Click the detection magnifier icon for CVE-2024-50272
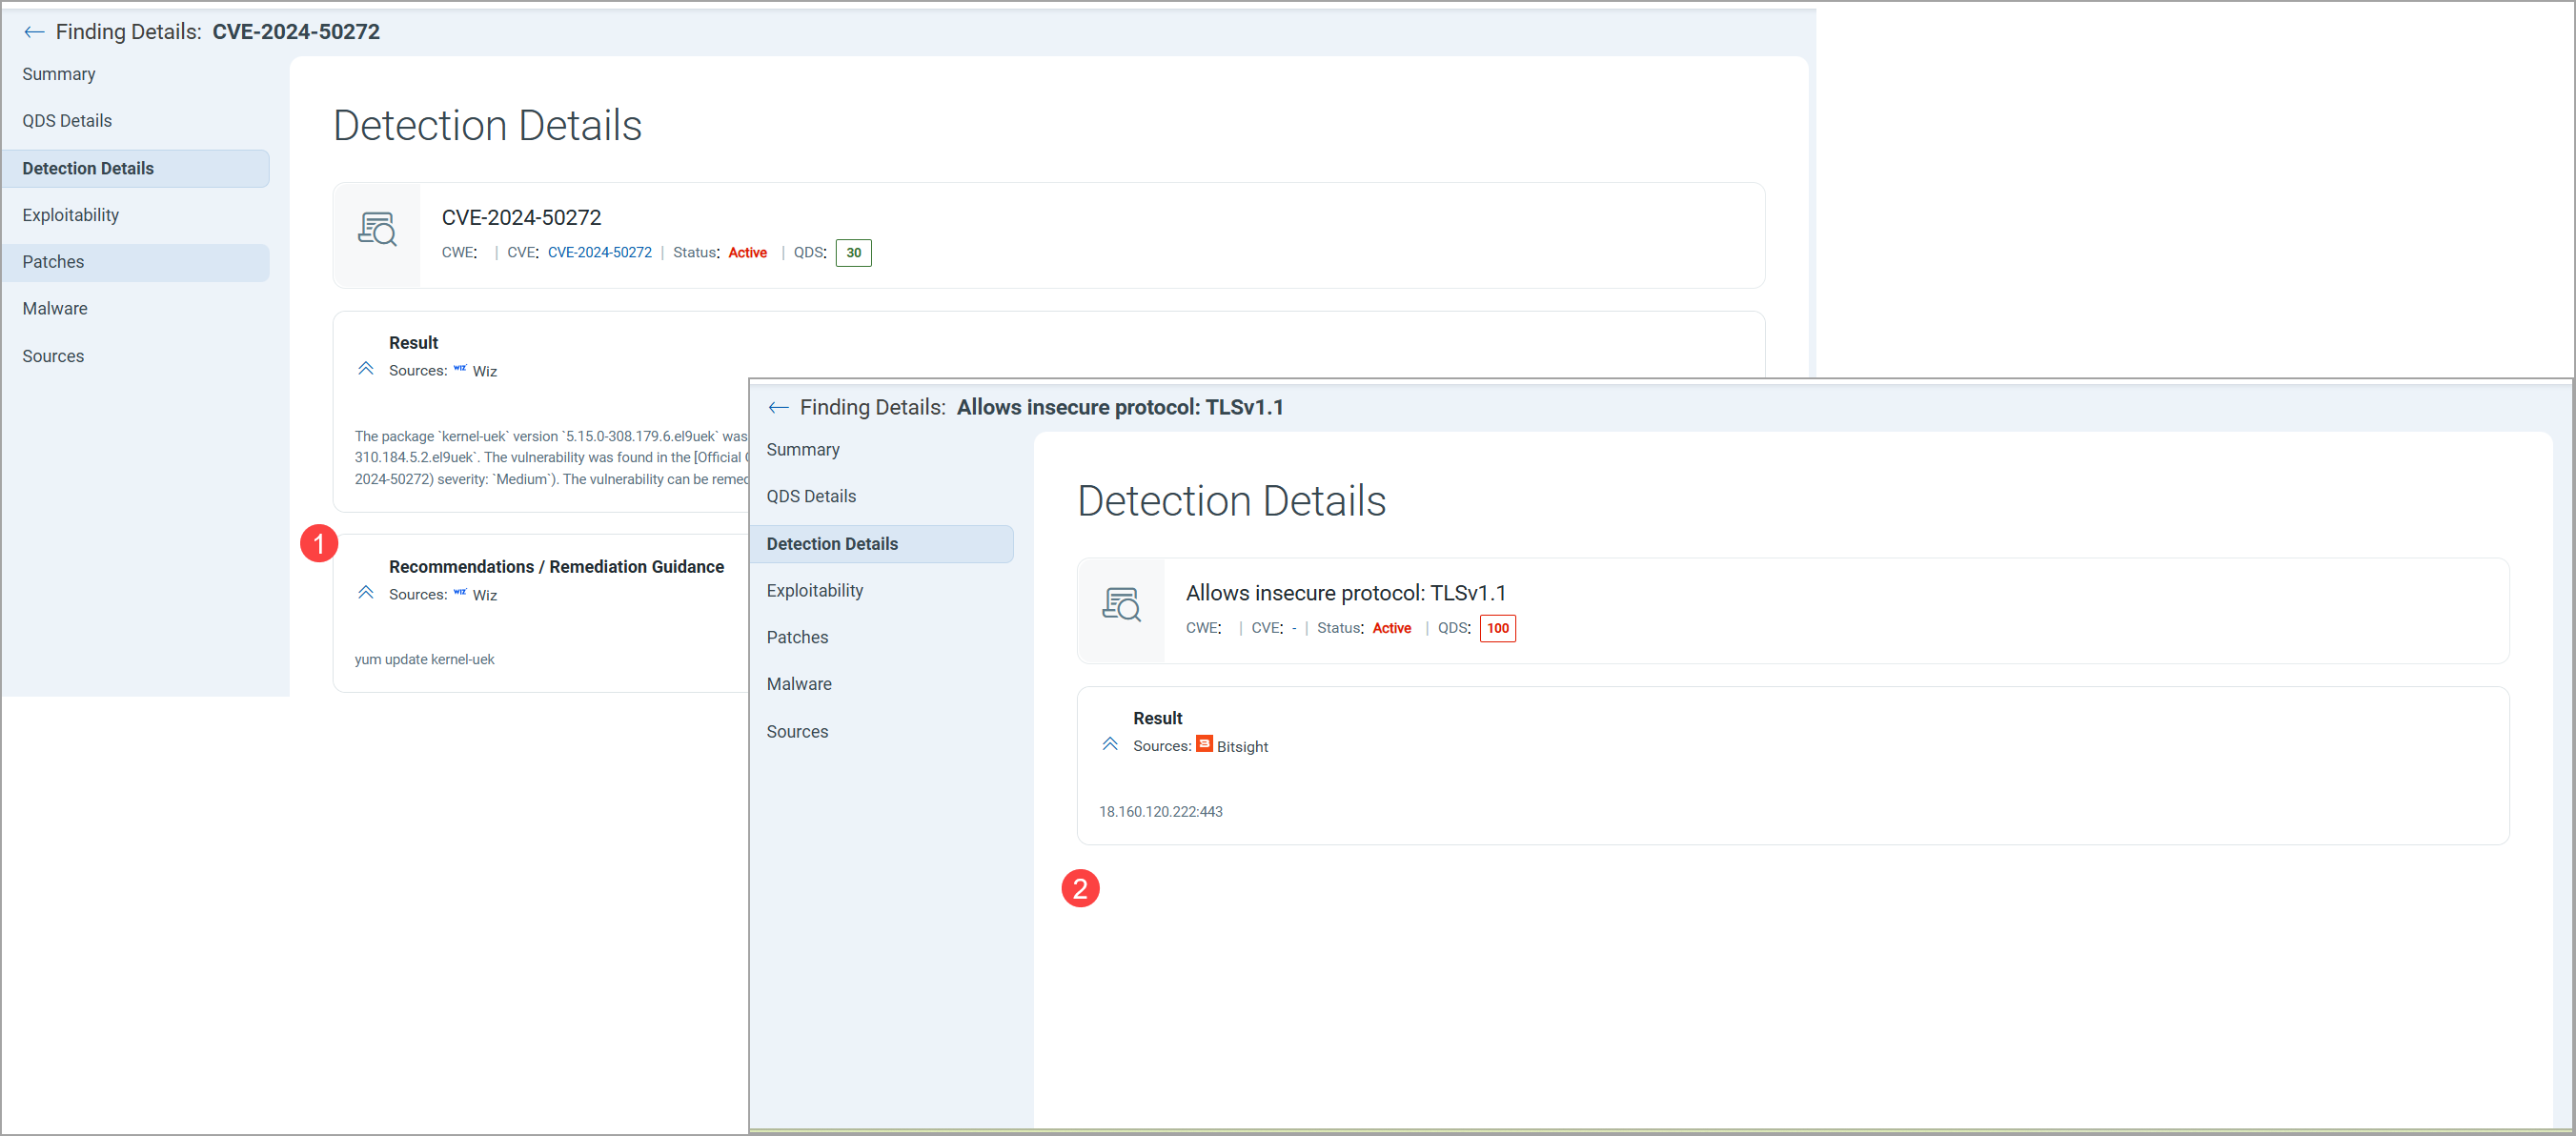2576x1136 pixels. click(x=377, y=229)
